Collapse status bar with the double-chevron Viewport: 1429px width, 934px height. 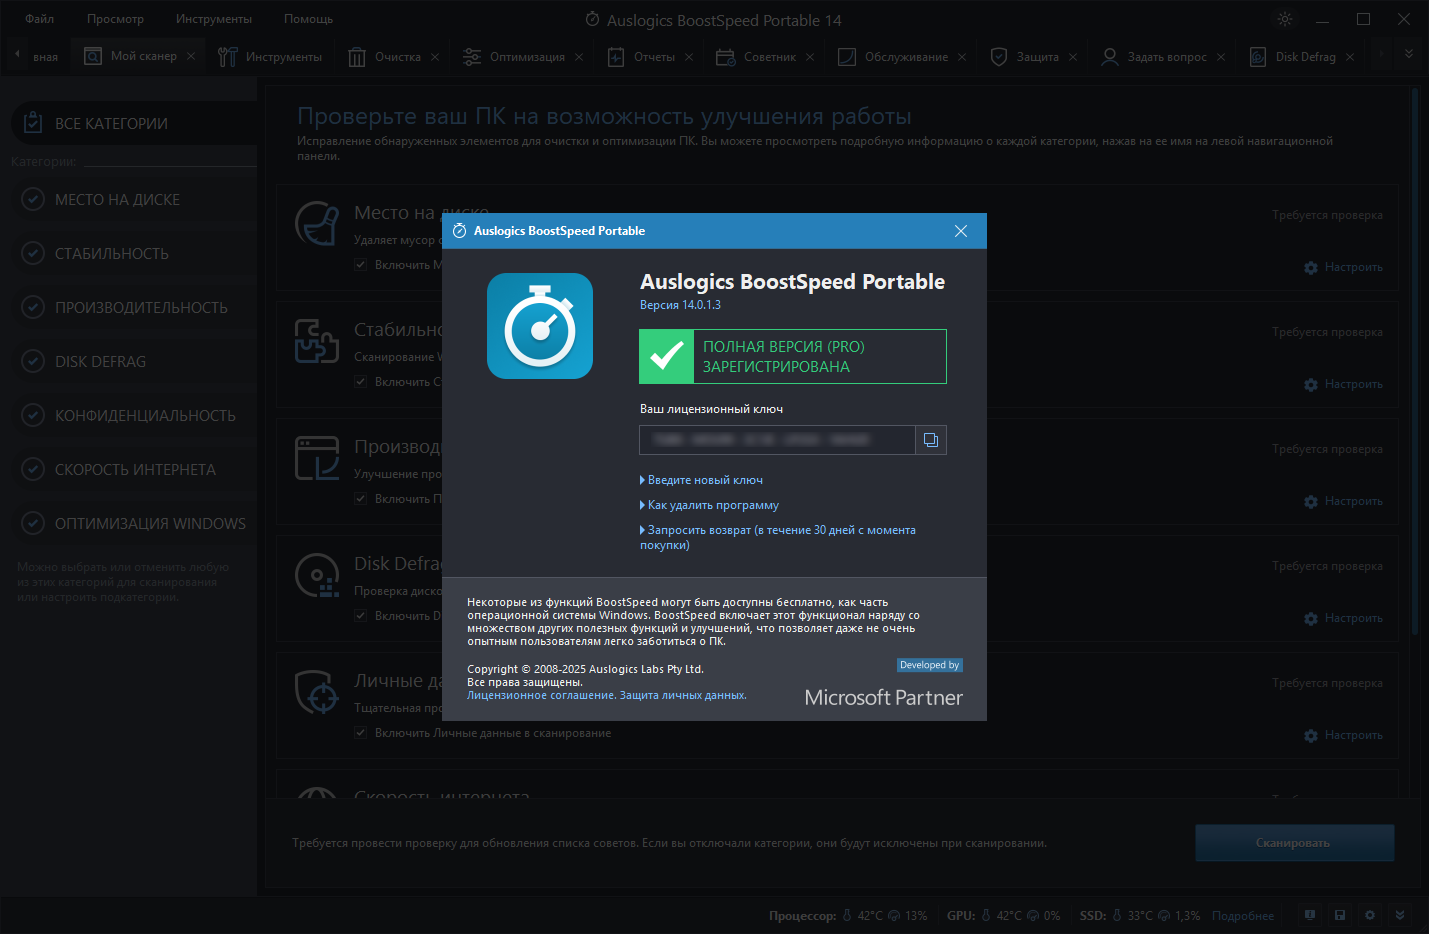[x=1400, y=915]
